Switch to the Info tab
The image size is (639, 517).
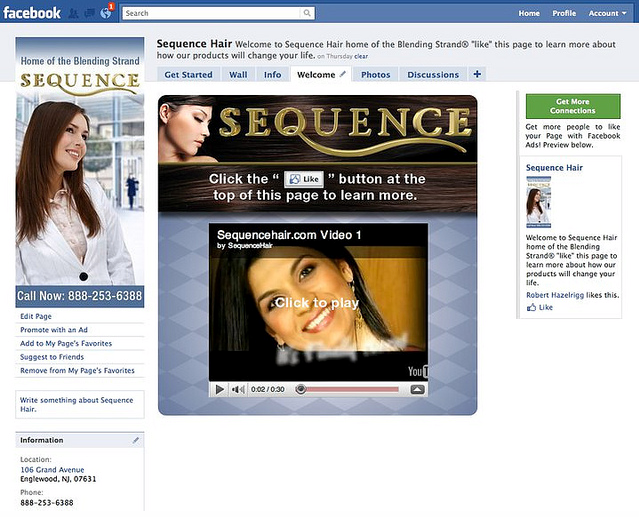[272, 75]
